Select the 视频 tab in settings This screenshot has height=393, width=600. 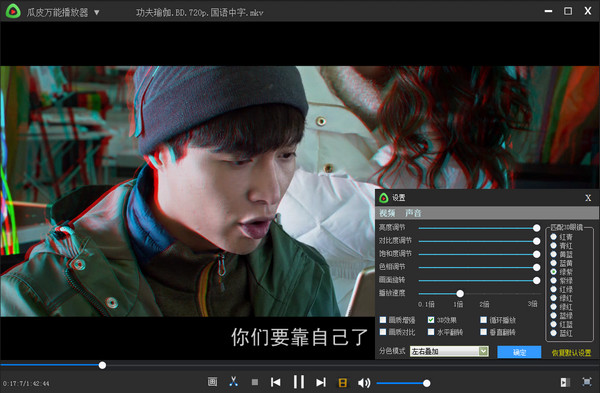[387, 213]
